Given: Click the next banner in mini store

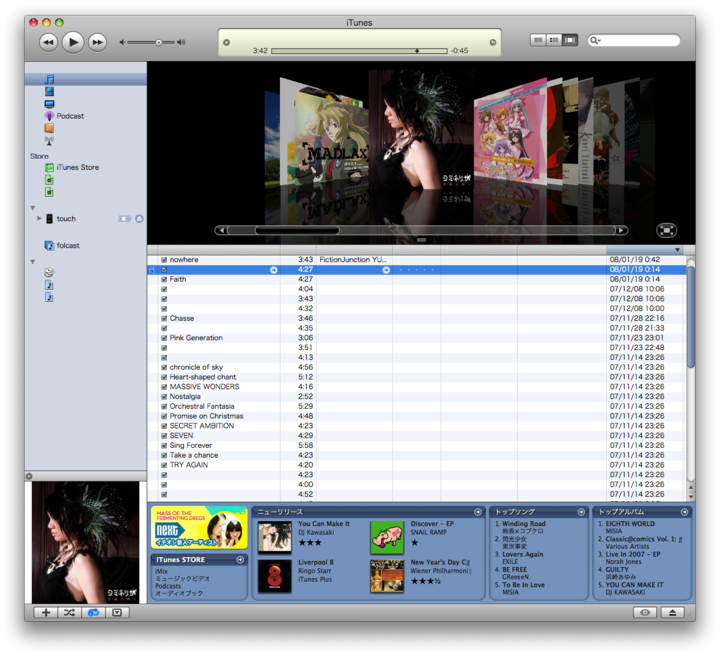Looking at the screenshot, I should (199, 527).
